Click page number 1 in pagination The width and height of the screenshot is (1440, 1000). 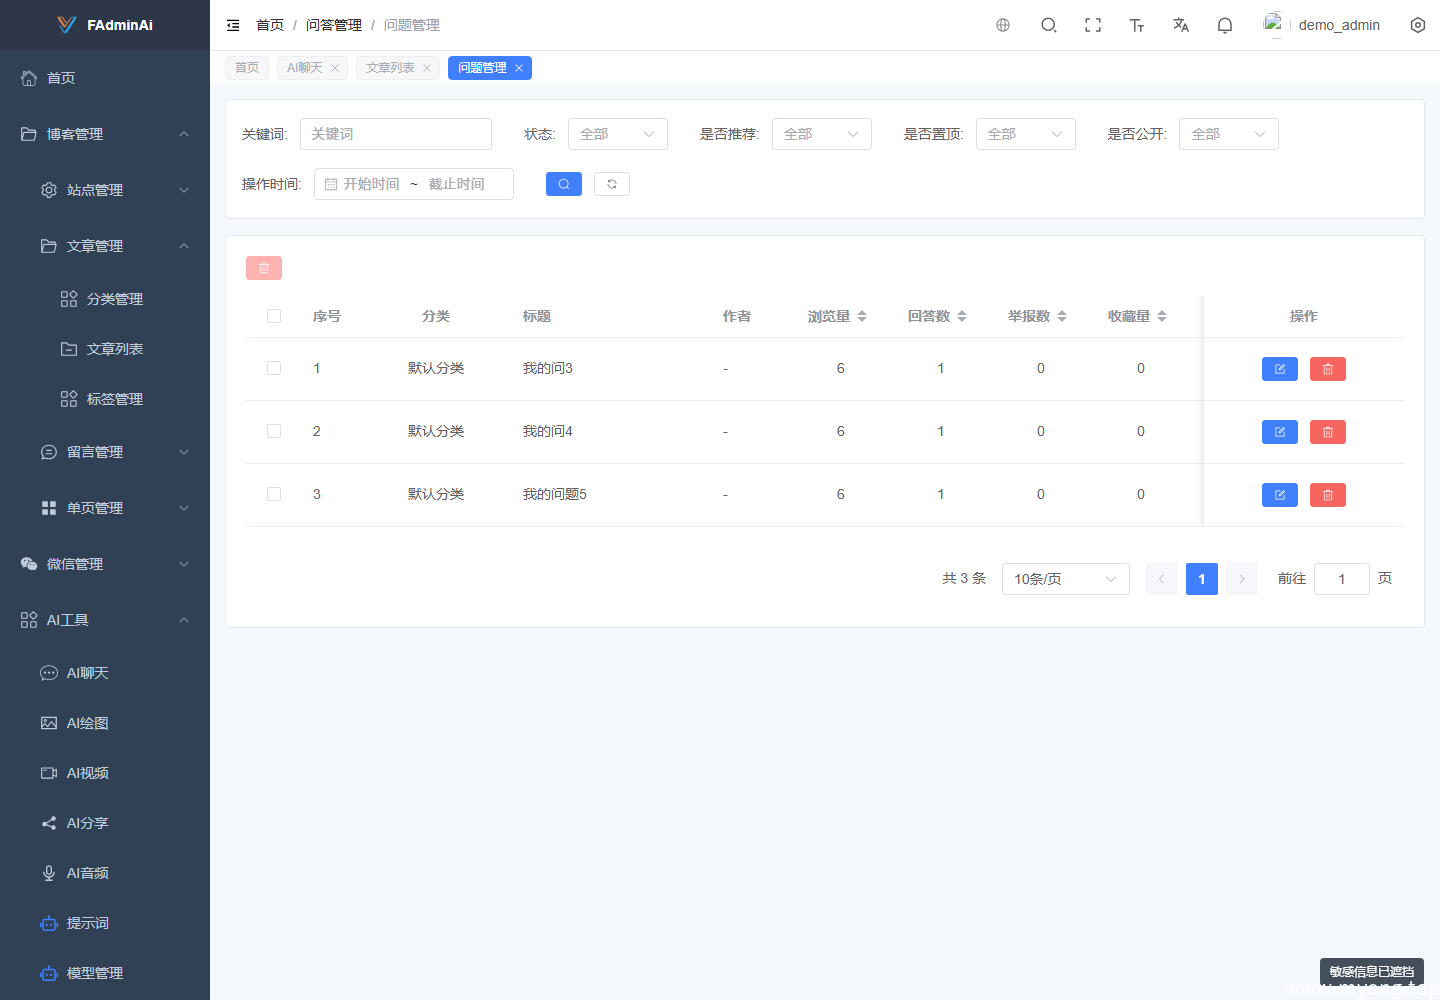pyautogui.click(x=1202, y=579)
